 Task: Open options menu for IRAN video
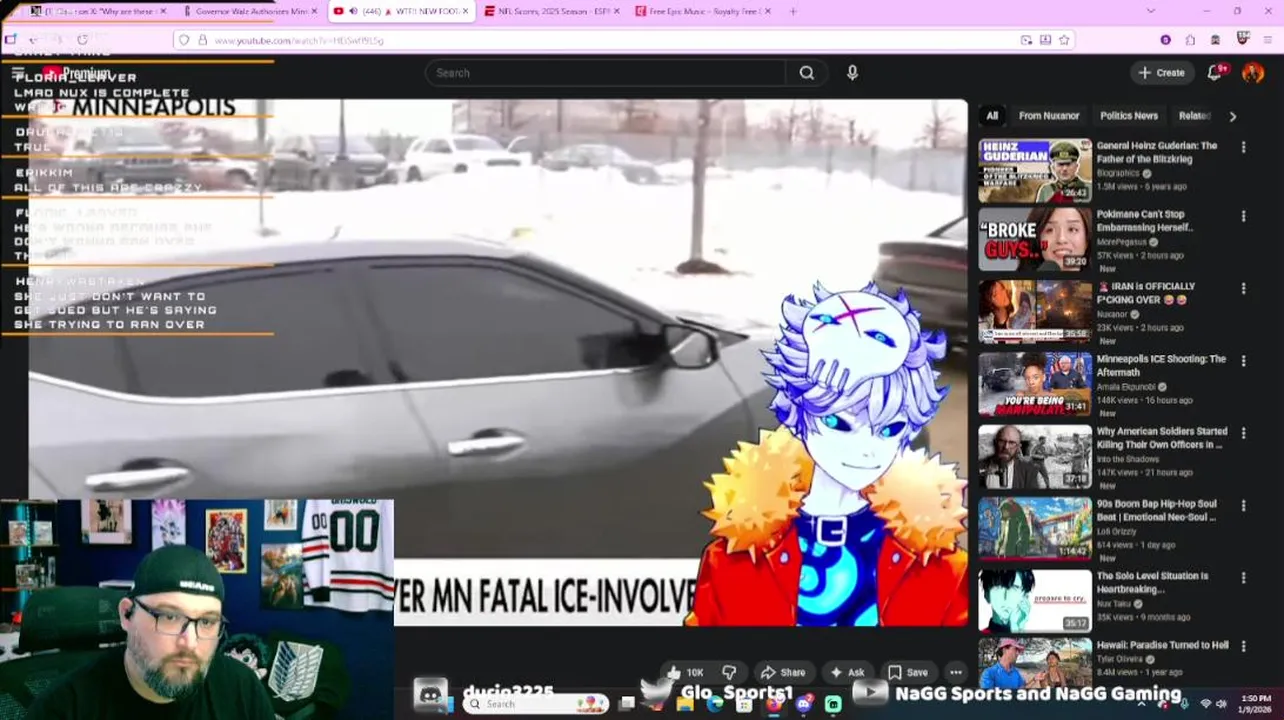point(1243,288)
